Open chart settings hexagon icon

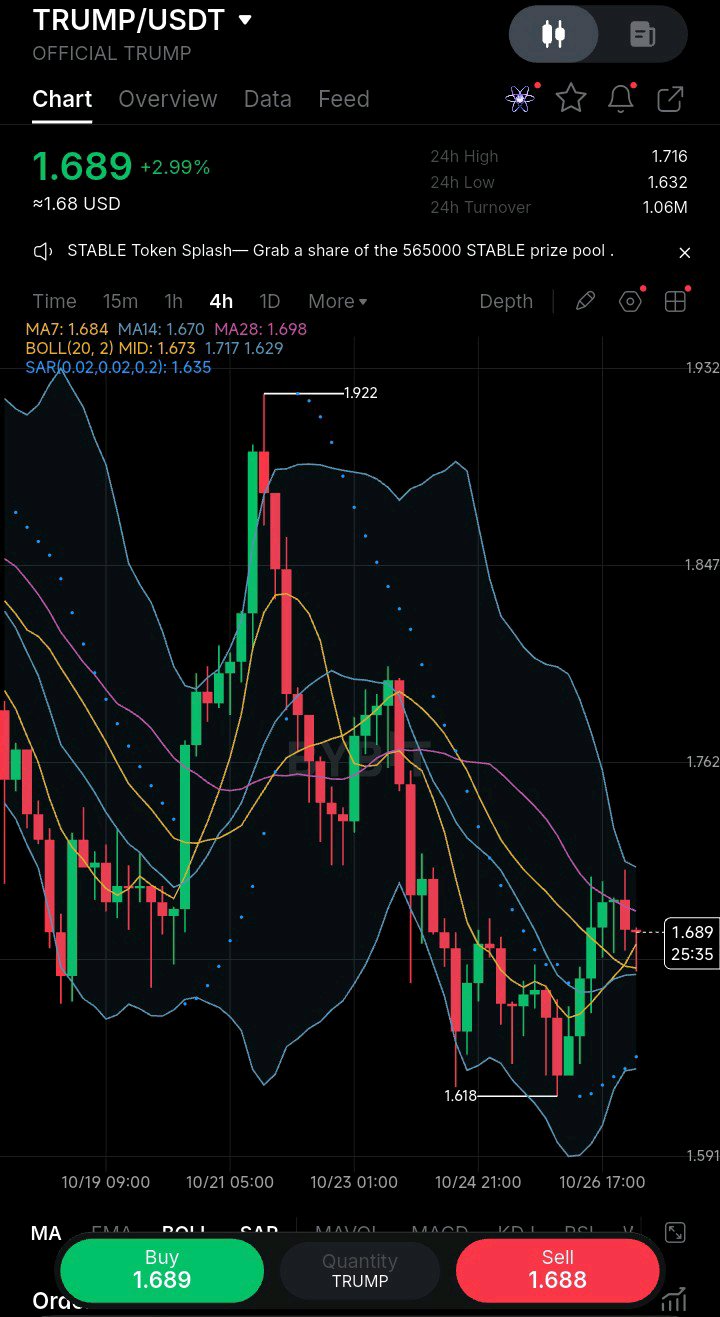tap(630, 301)
